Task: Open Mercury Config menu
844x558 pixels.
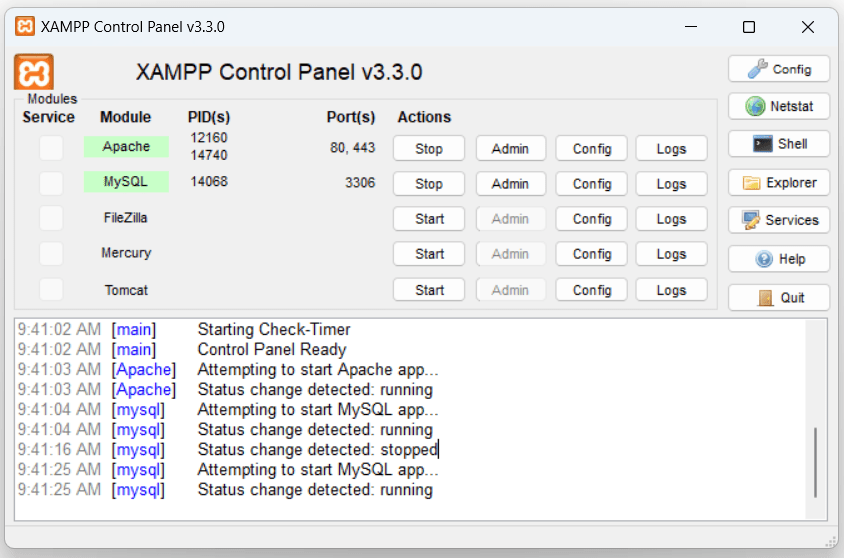Action: coord(592,253)
